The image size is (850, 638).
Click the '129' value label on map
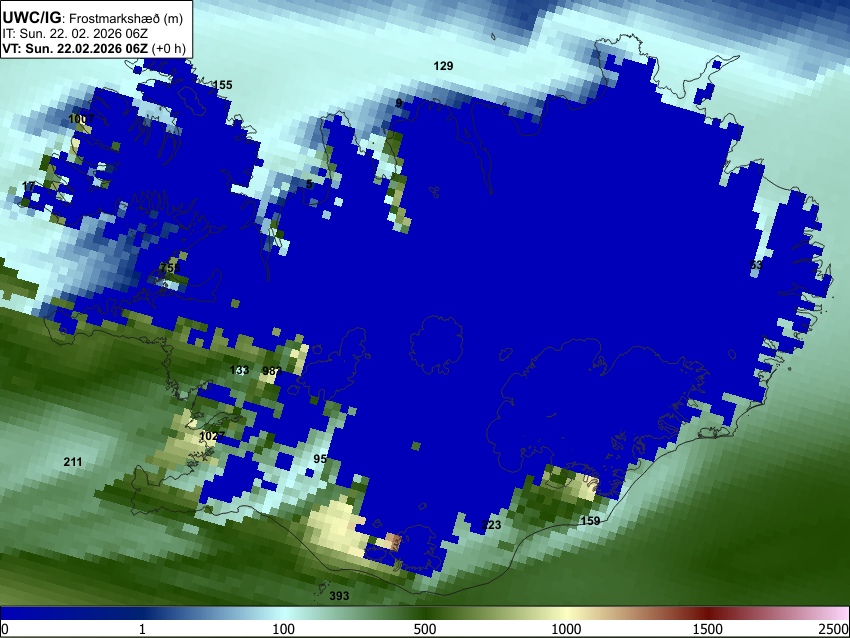[x=443, y=66]
